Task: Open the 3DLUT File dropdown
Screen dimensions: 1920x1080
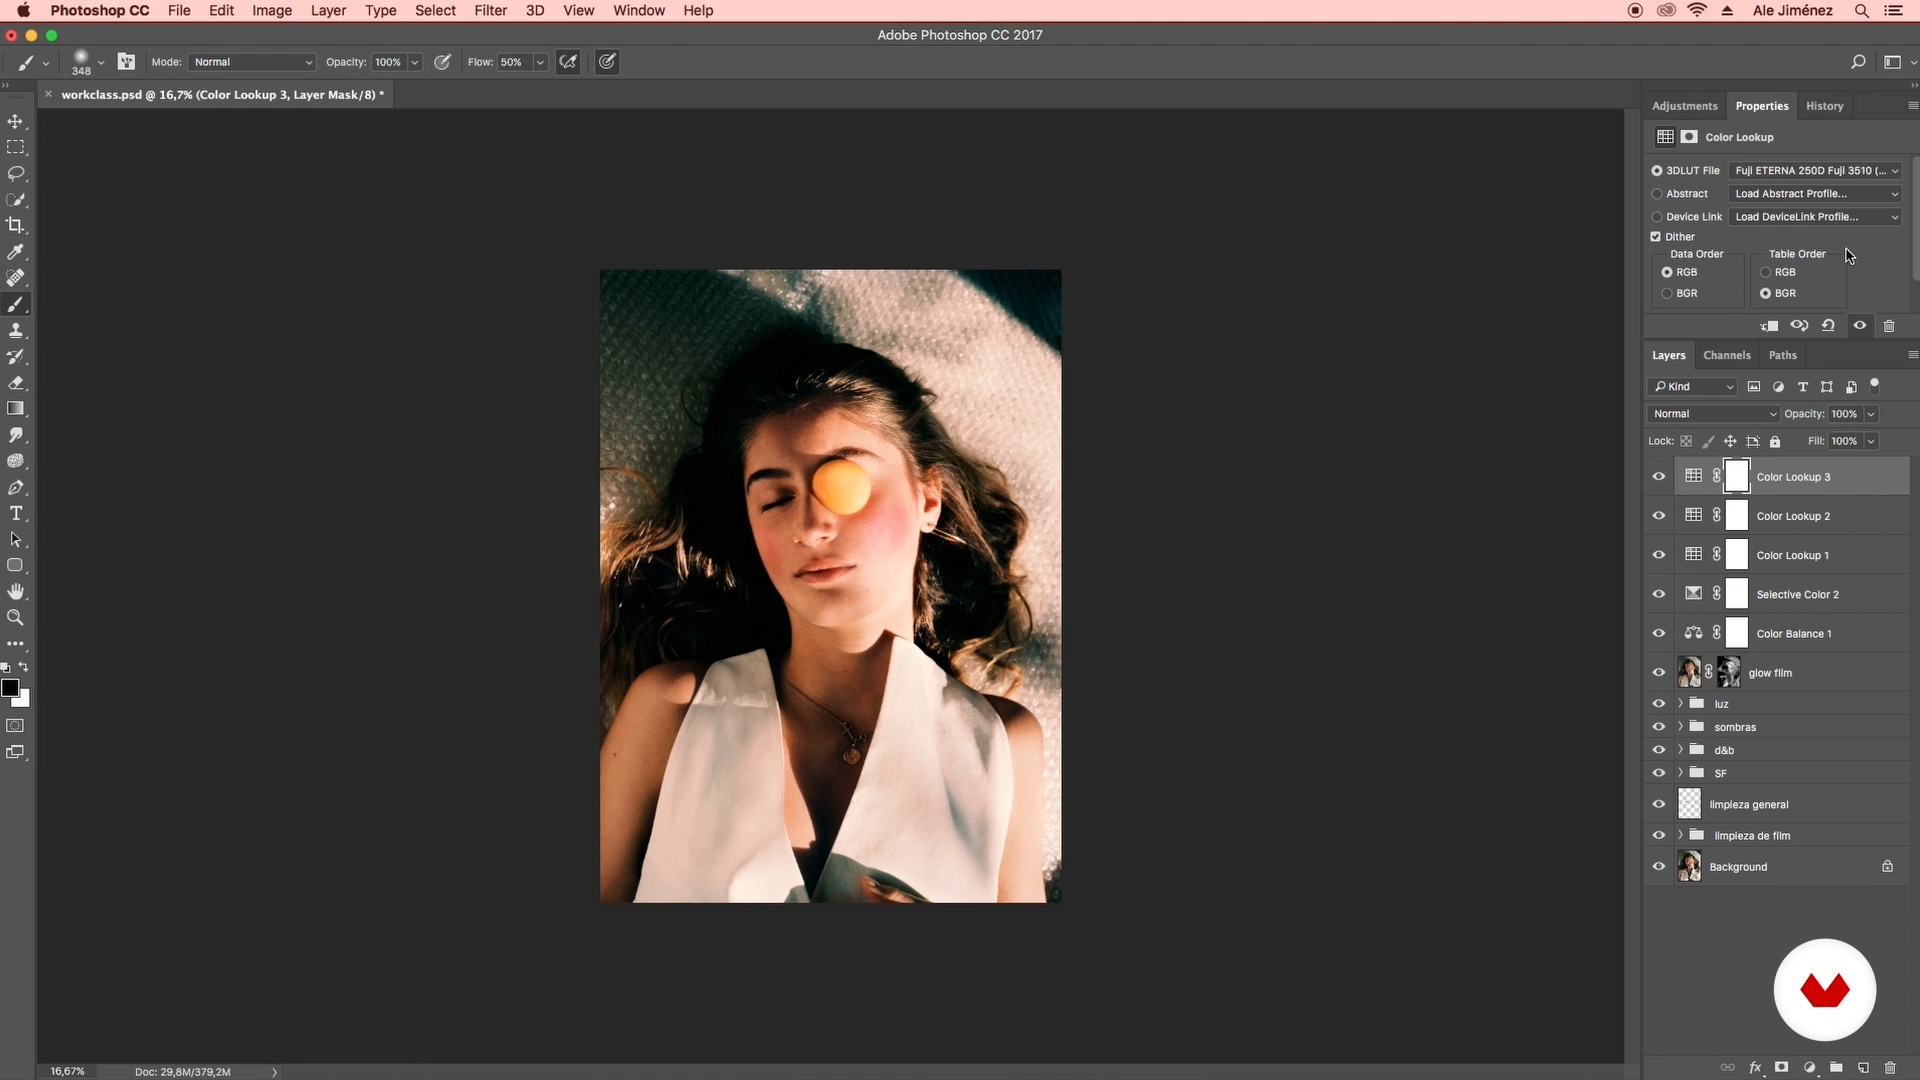Action: click(1815, 171)
